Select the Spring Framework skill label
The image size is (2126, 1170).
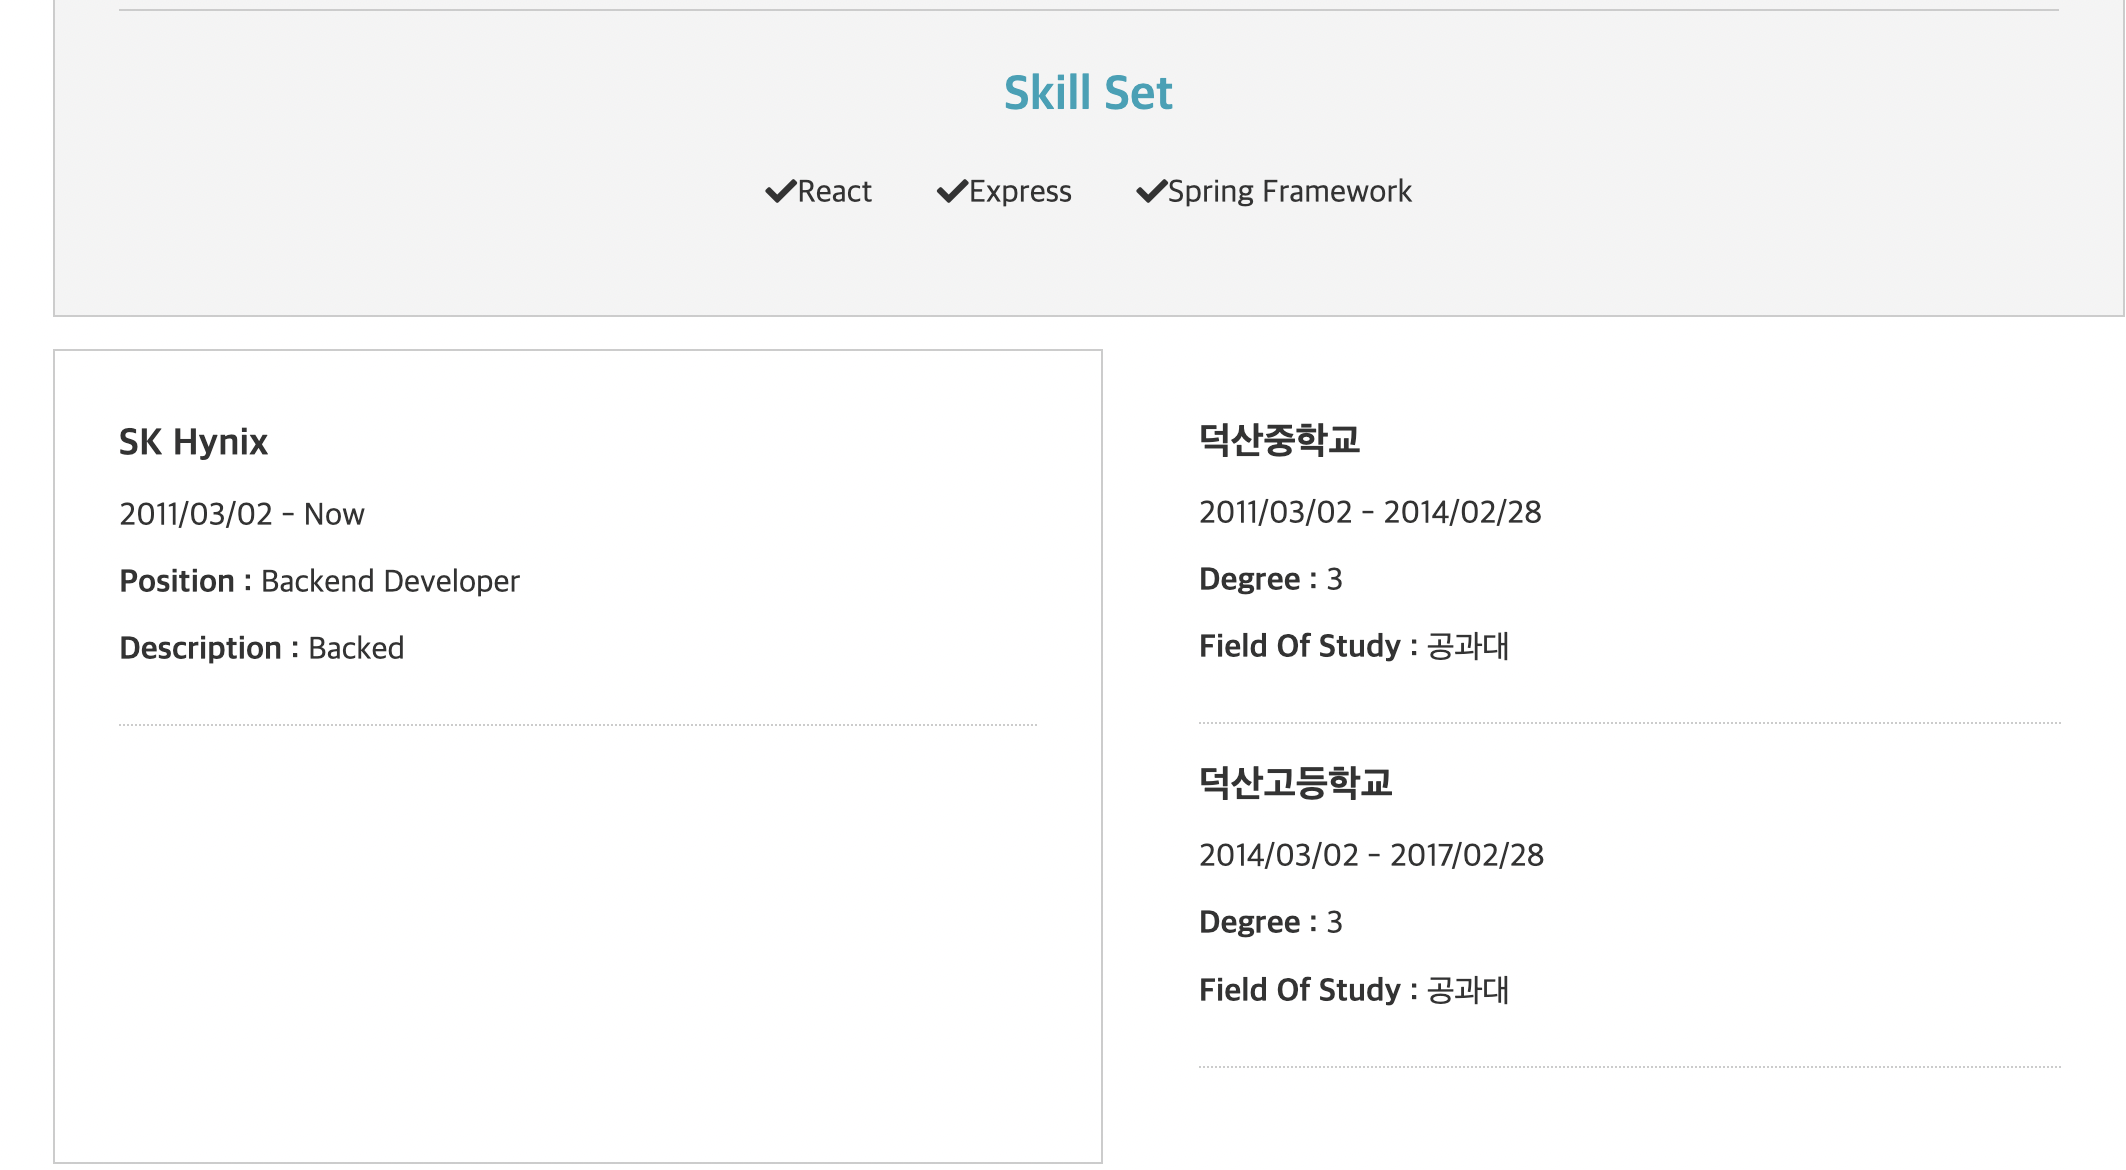pyautogui.click(x=1289, y=191)
